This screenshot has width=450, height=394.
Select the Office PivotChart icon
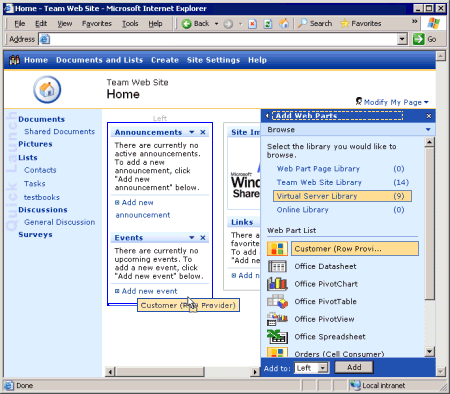277,284
